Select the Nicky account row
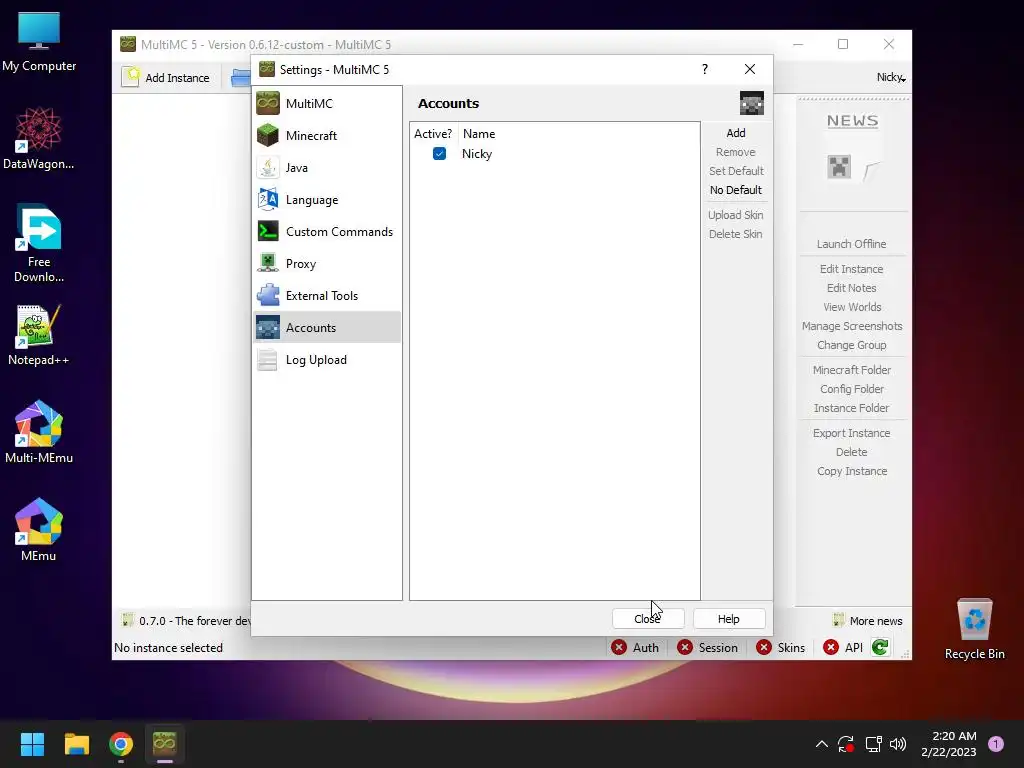Screen dimensions: 1024x768 point(554,153)
